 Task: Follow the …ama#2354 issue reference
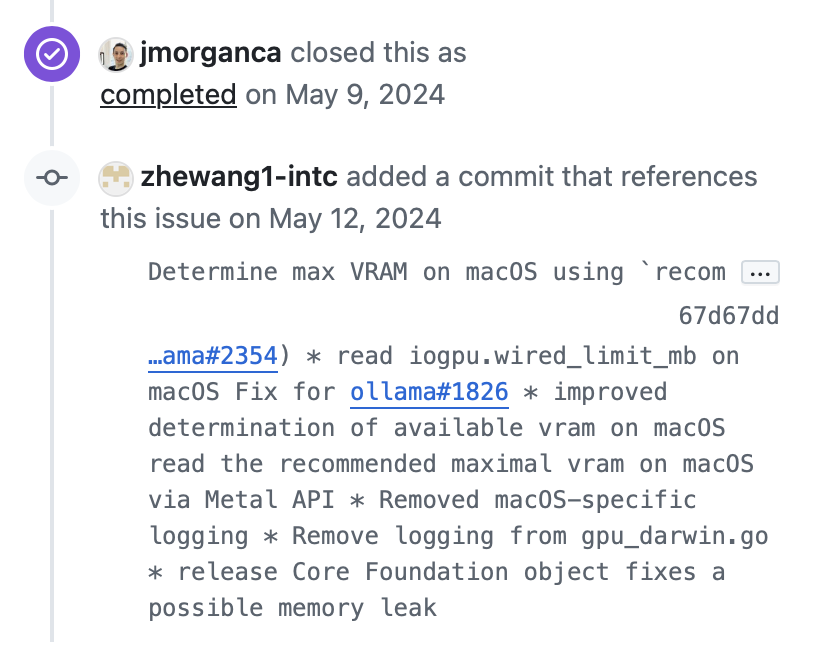click(213, 356)
